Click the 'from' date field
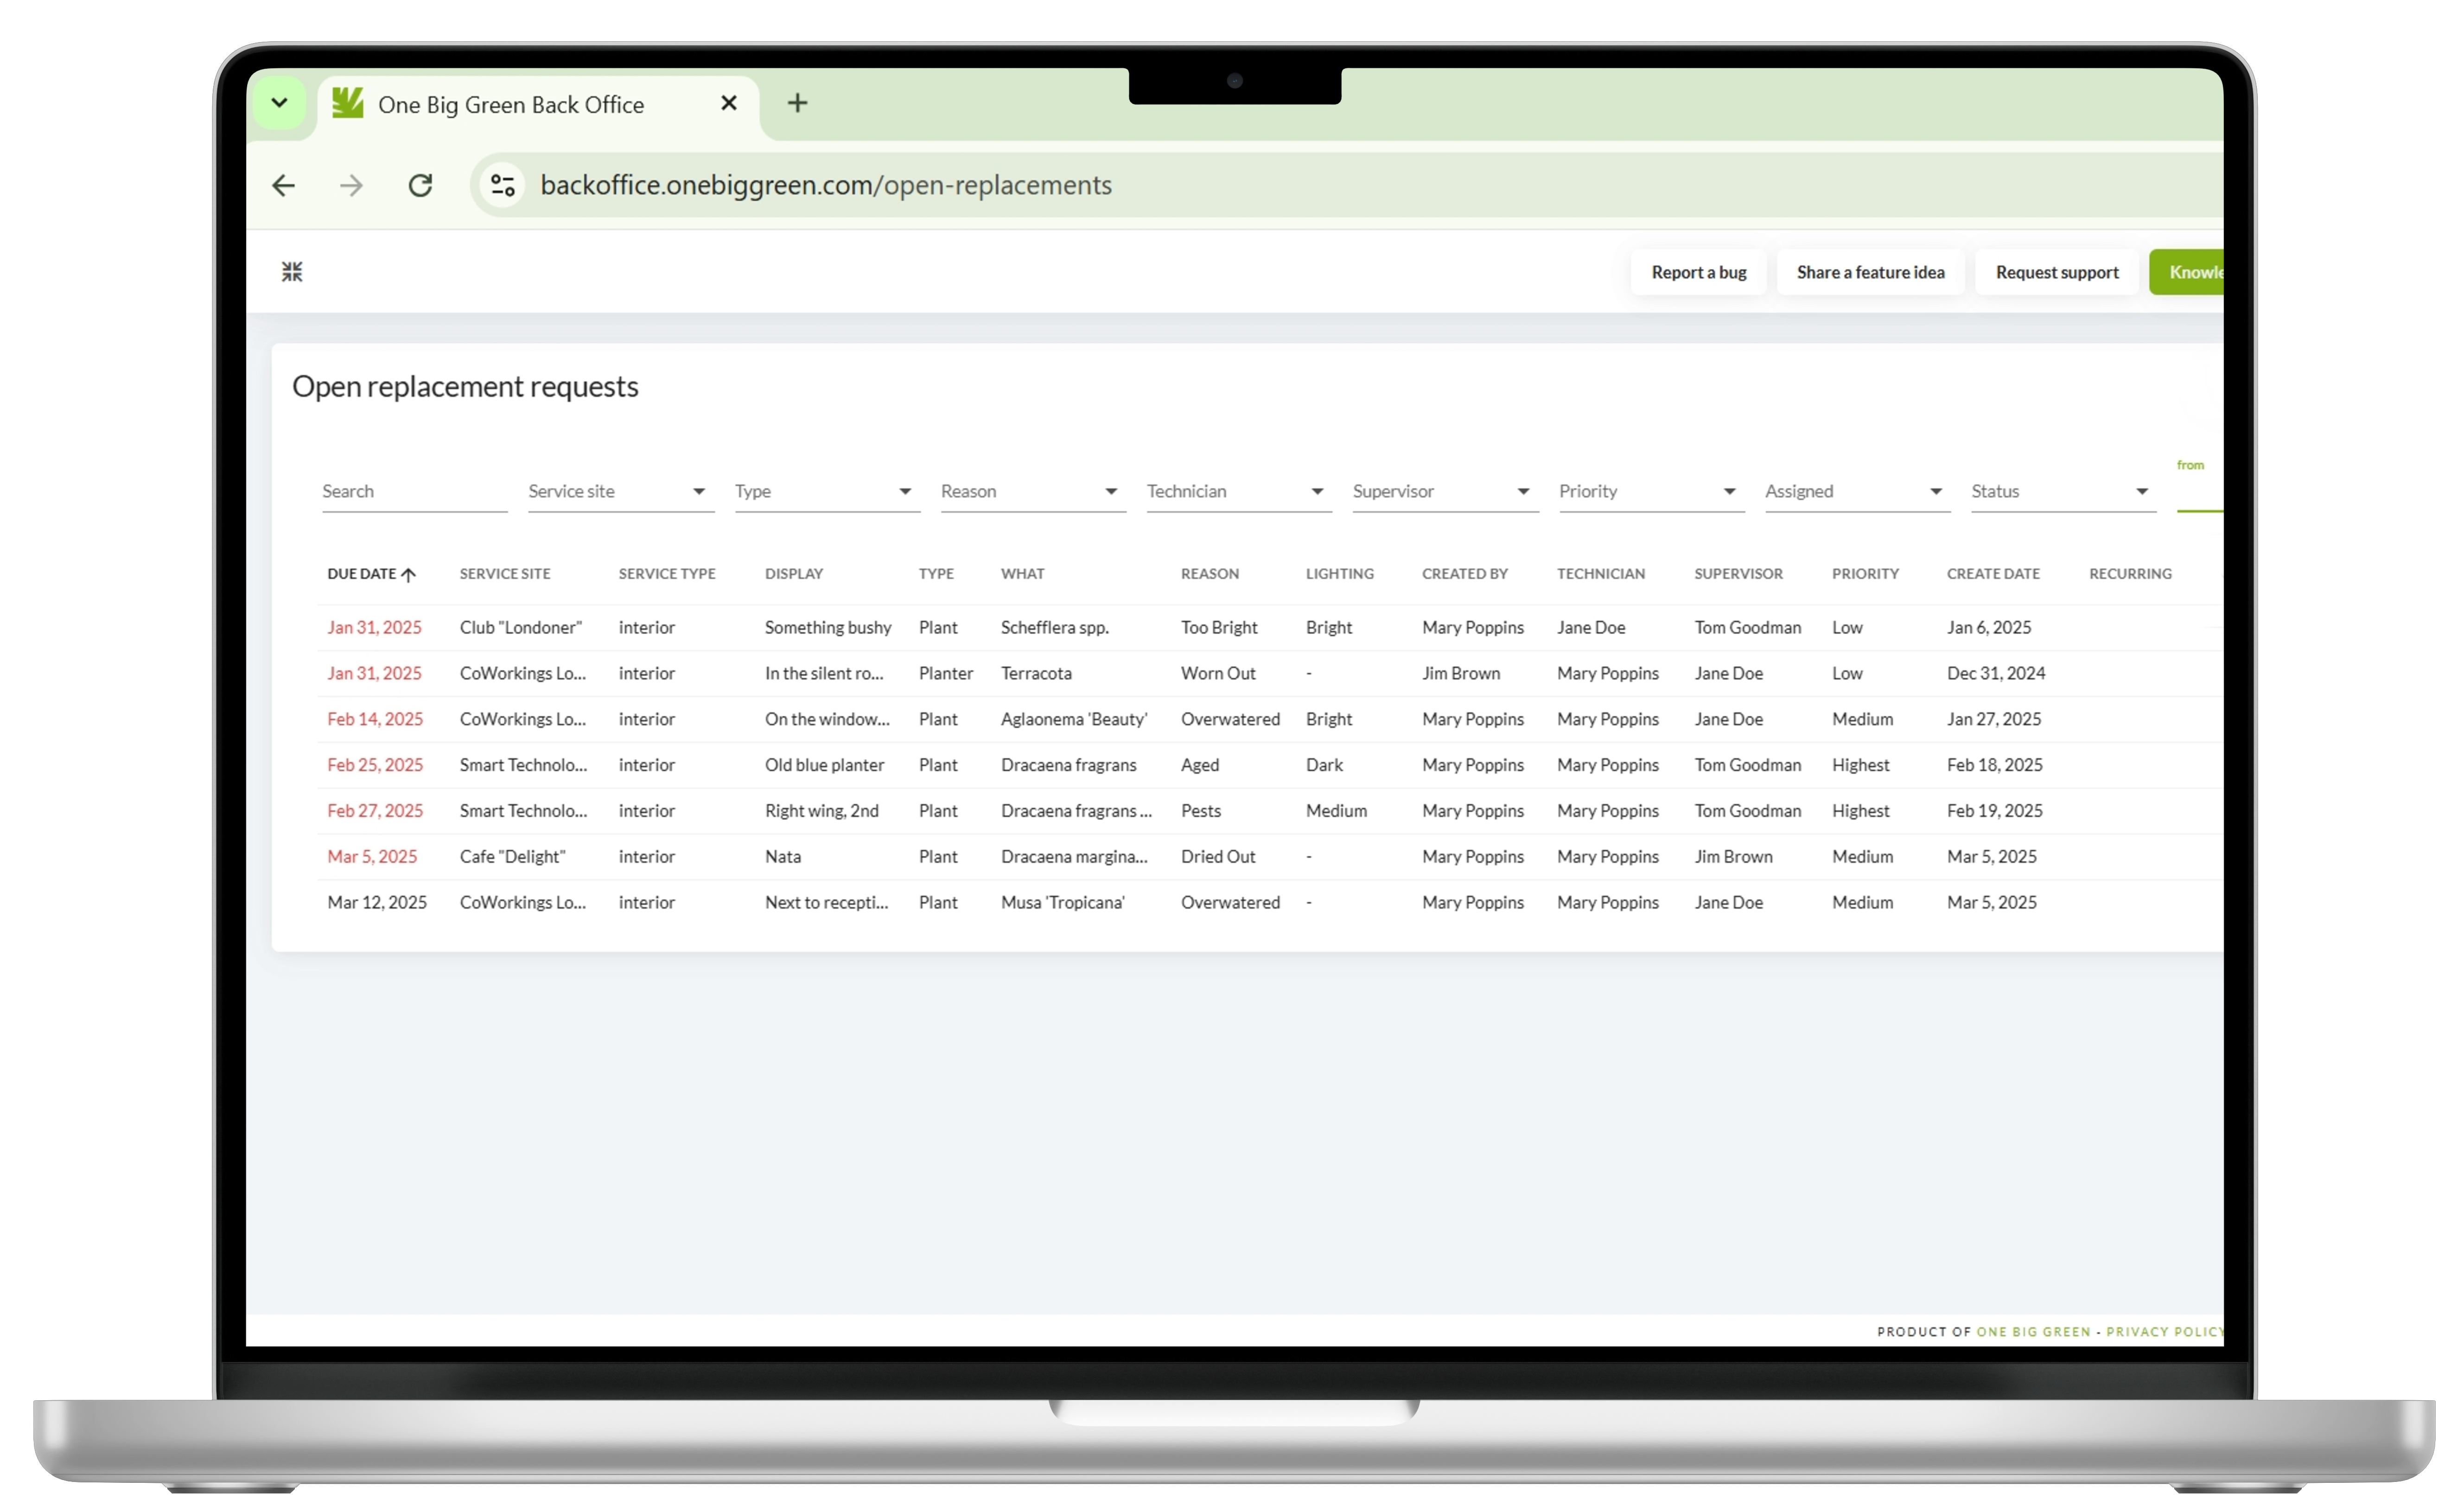Screen dimensions: 2464x1506 (x=2200, y=487)
